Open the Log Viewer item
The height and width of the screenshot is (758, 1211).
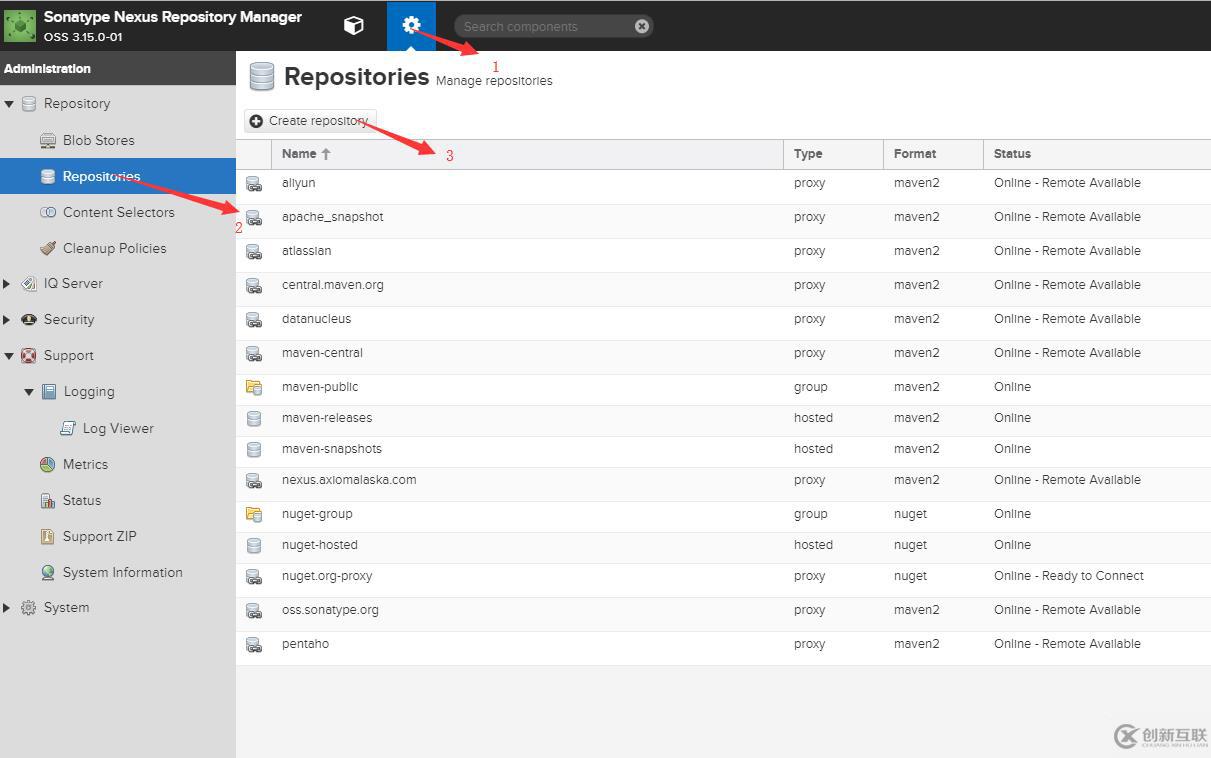coord(118,428)
